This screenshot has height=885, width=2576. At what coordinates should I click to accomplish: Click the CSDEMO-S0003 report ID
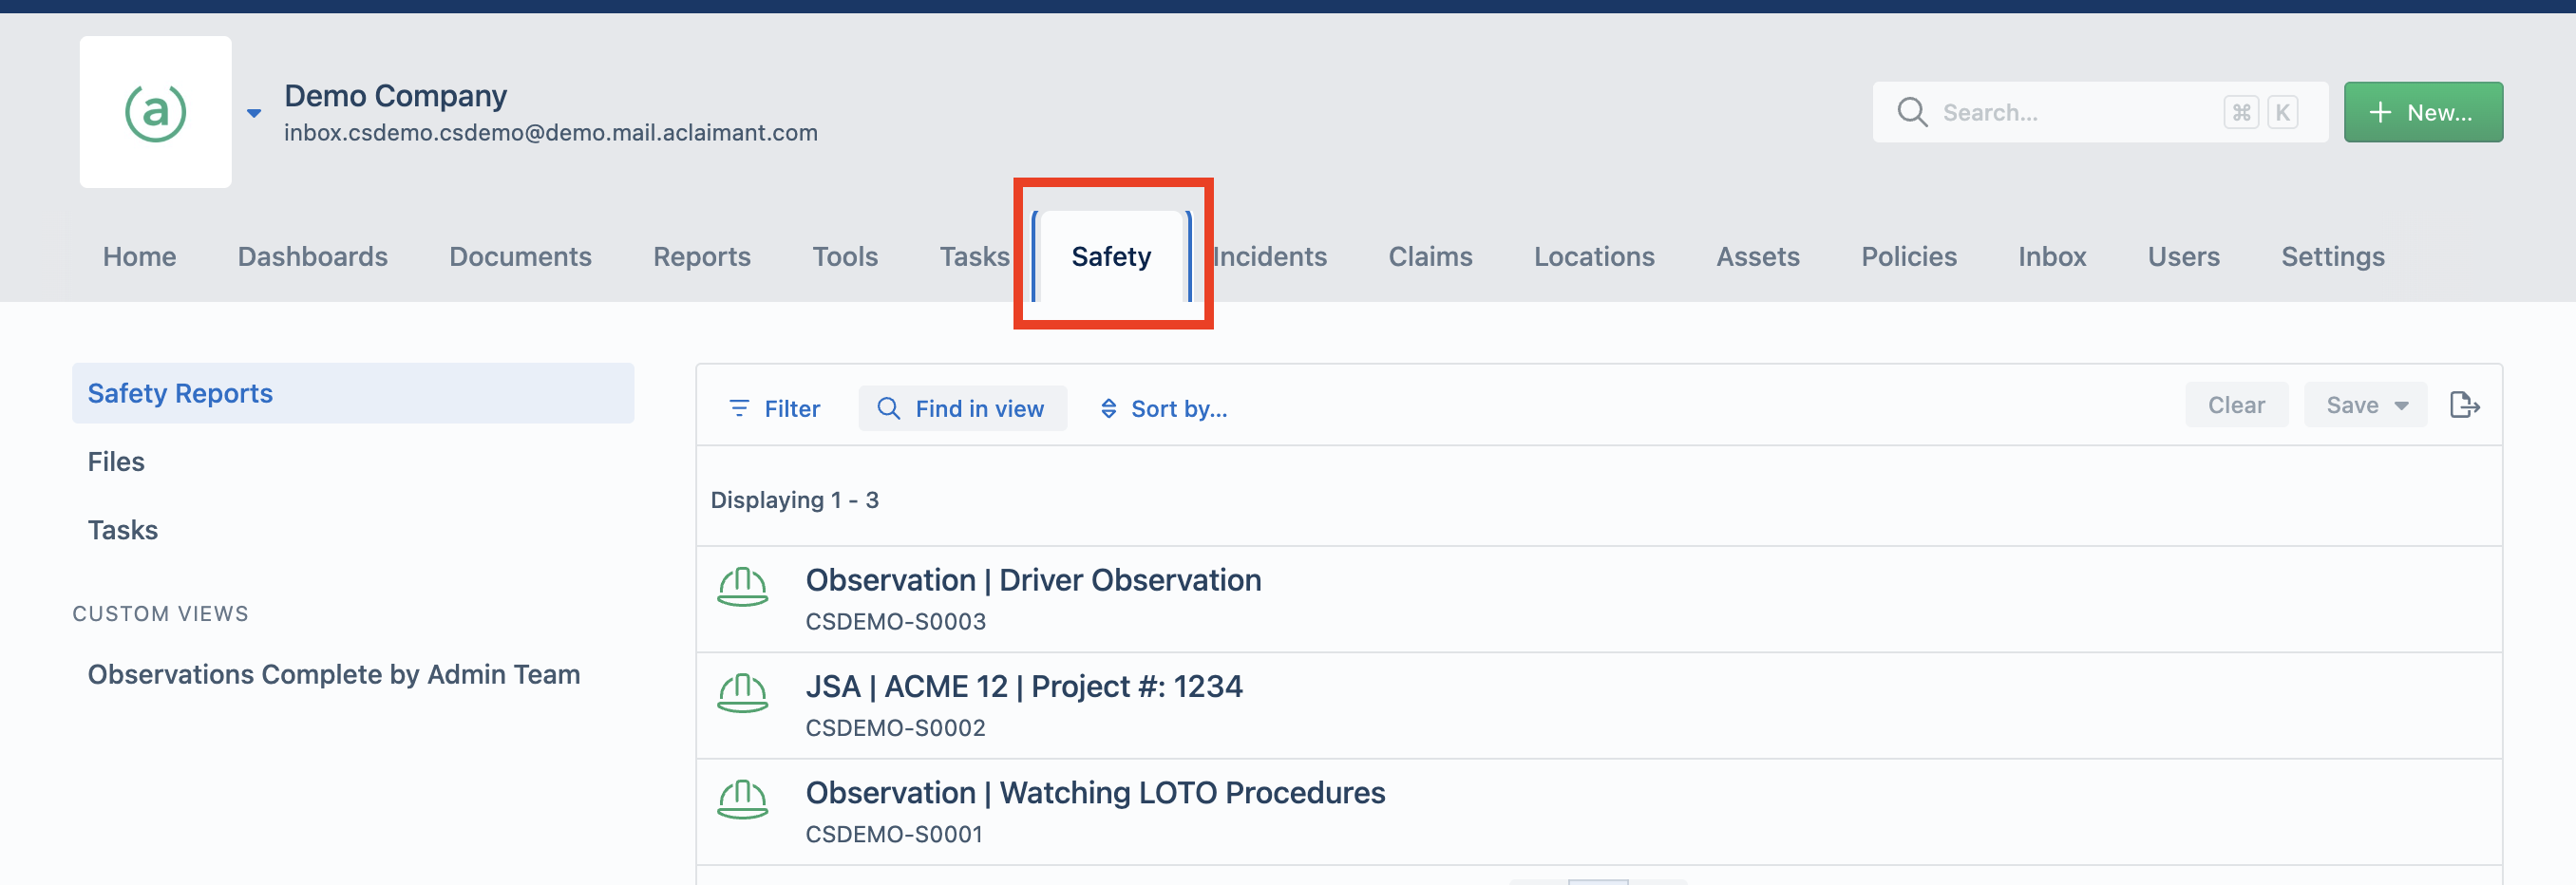point(895,621)
